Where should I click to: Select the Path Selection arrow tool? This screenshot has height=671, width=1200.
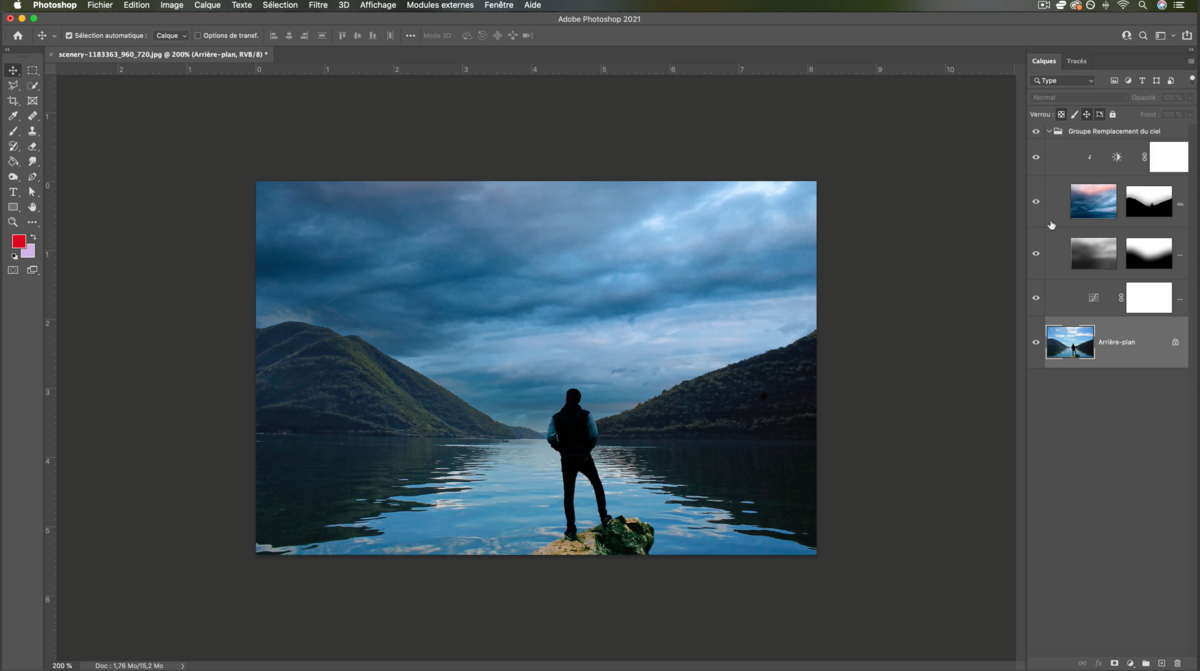click(x=32, y=192)
